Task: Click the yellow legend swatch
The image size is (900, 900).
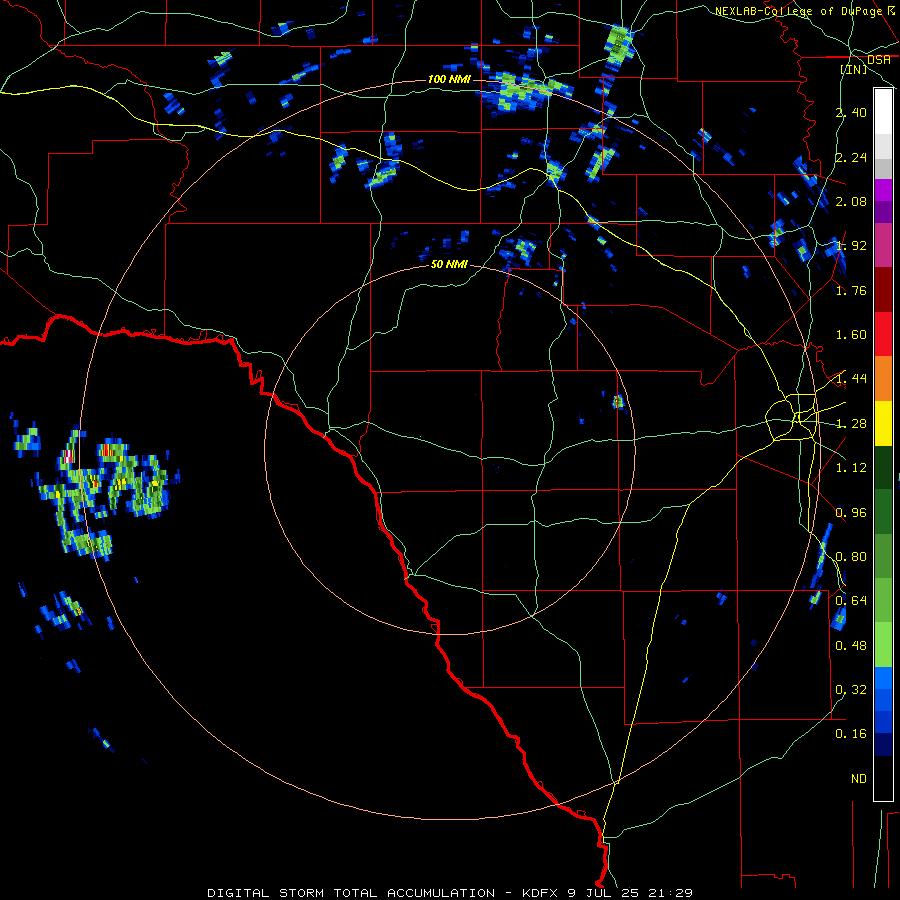Action: (883, 423)
